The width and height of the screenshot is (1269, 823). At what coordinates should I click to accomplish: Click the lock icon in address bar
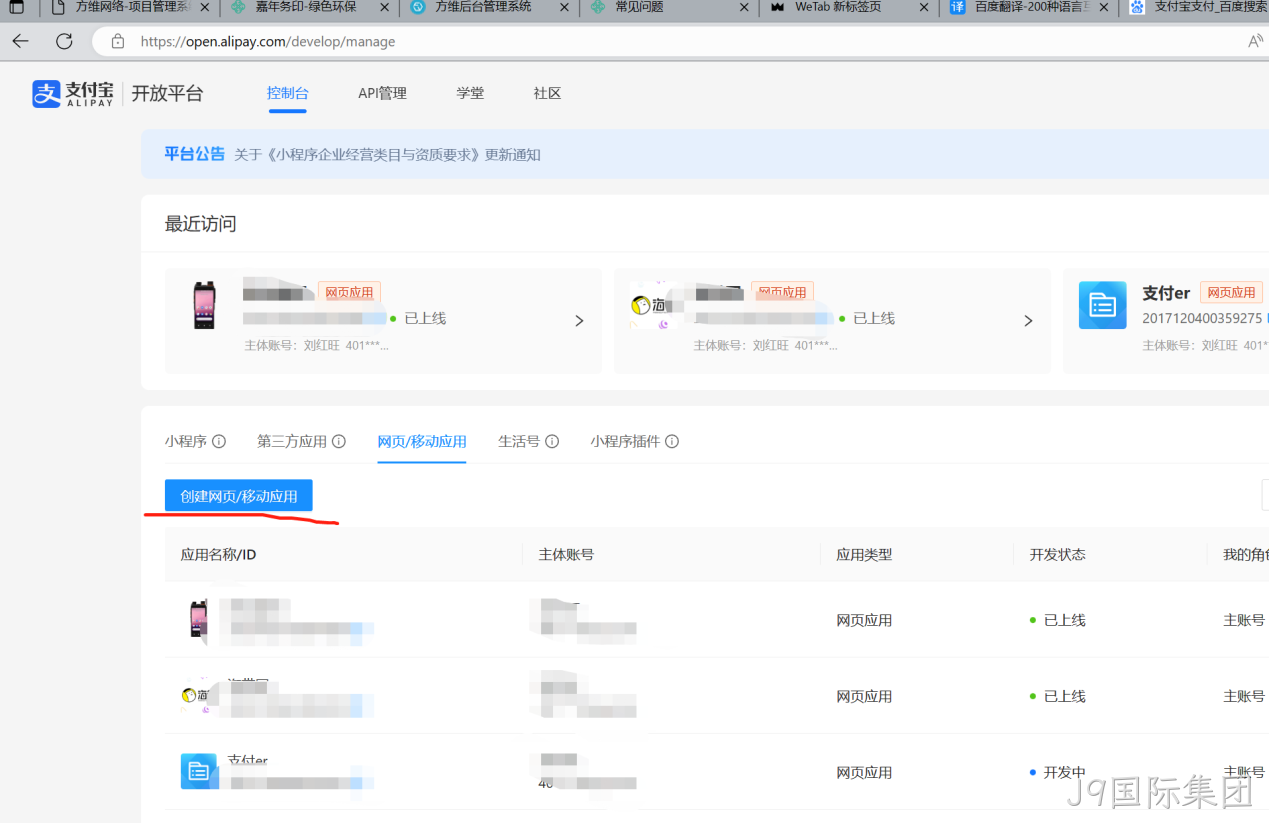pos(118,41)
